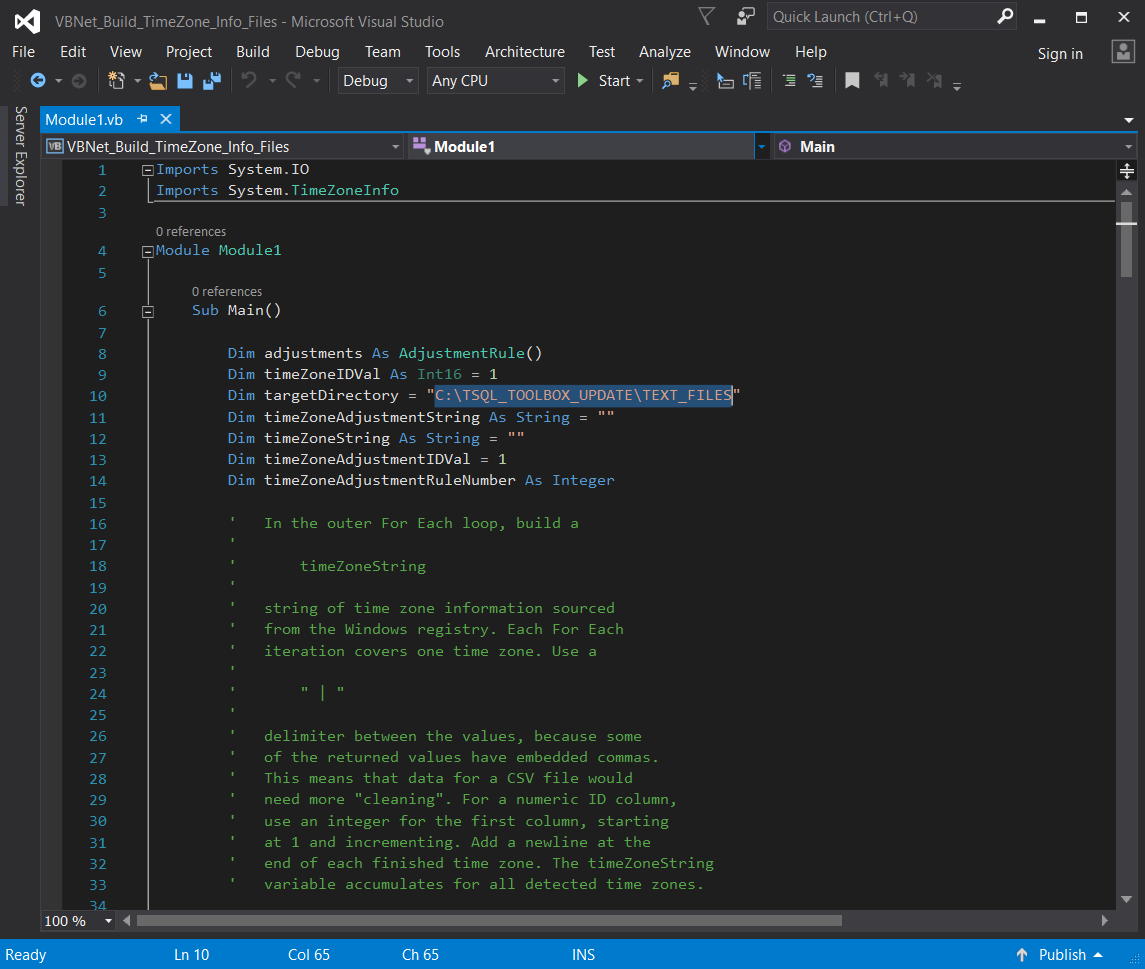Click the Open File folder icon
1145x969 pixels.
click(157, 81)
